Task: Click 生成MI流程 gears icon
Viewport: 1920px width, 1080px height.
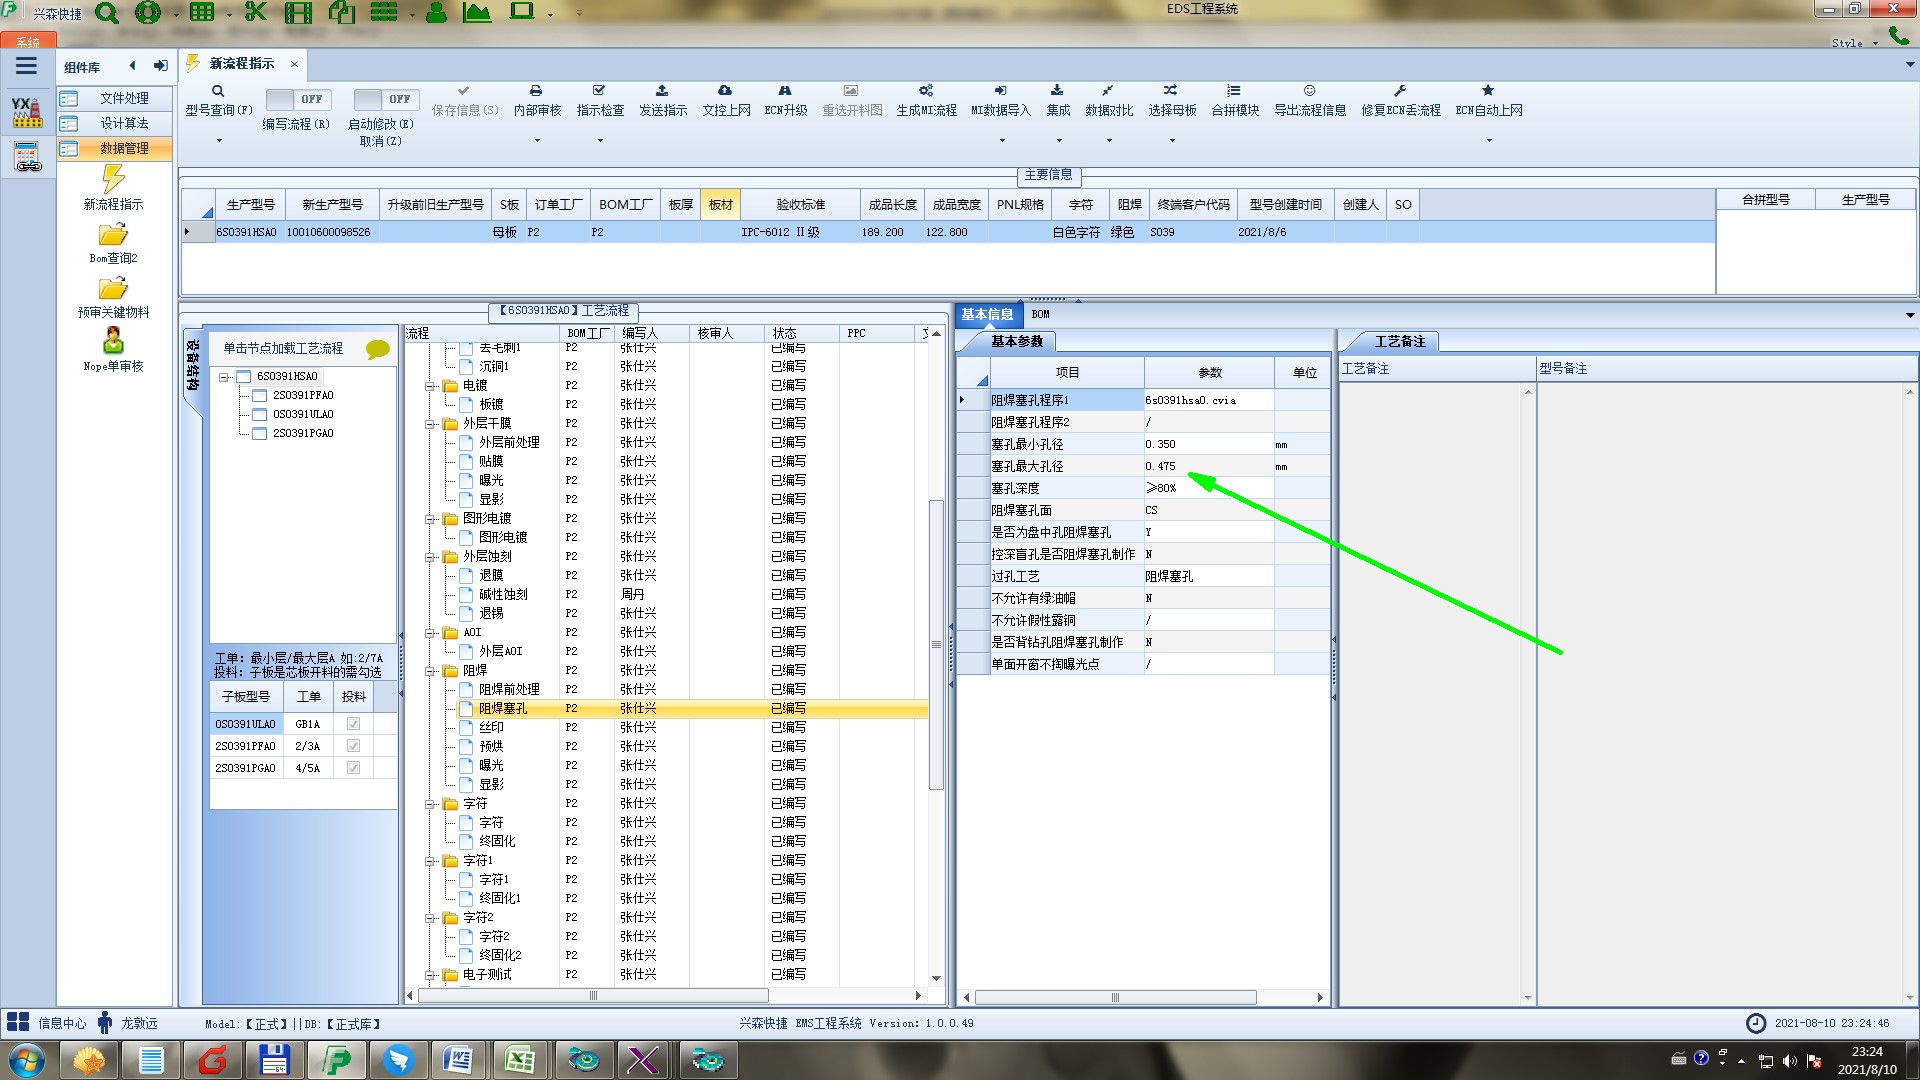Action: coord(926,91)
